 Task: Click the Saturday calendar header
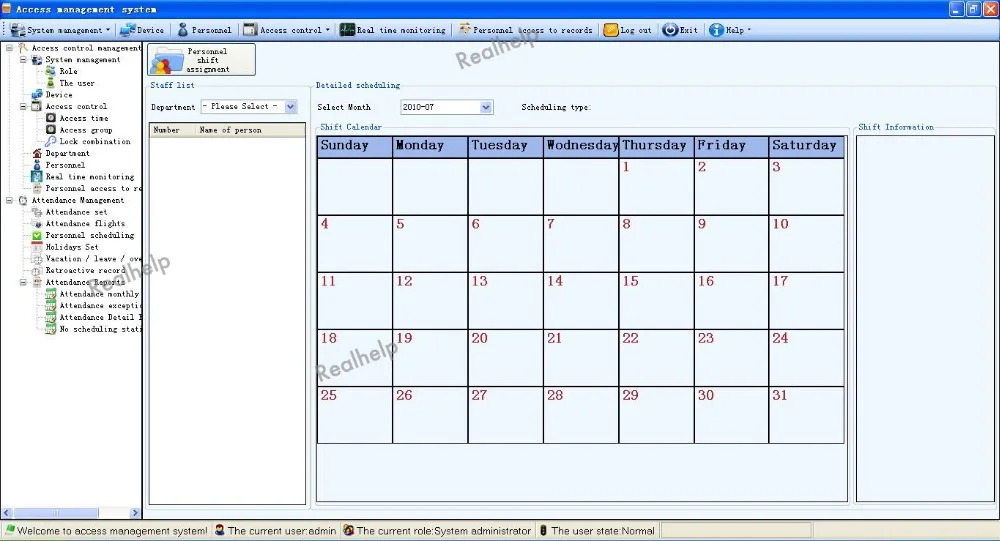[807, 146]
